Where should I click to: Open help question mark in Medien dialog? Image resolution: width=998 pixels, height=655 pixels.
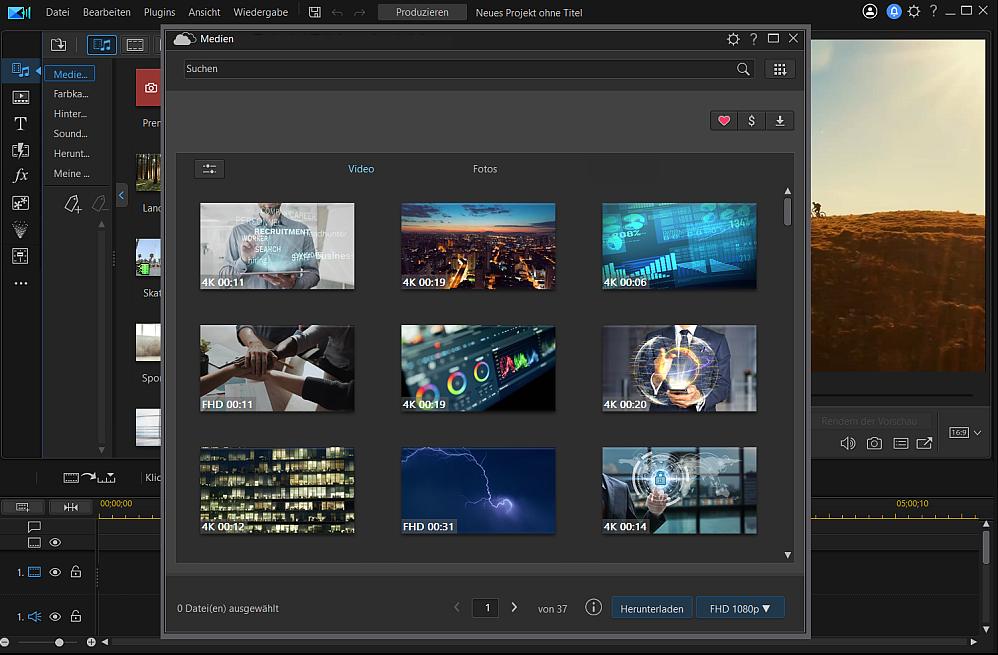pyautogui.click(x=754, y=39)
